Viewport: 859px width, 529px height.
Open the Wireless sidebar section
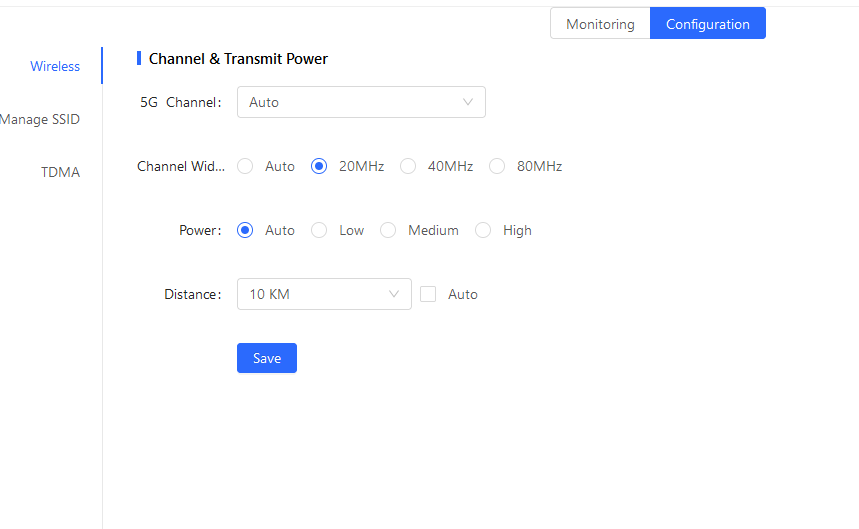[55, 66]
